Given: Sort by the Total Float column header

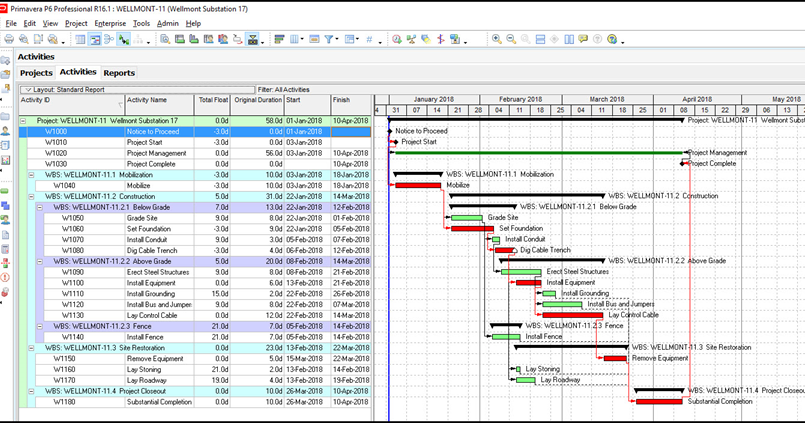Looking at the screenshot, I should point(212,100).
